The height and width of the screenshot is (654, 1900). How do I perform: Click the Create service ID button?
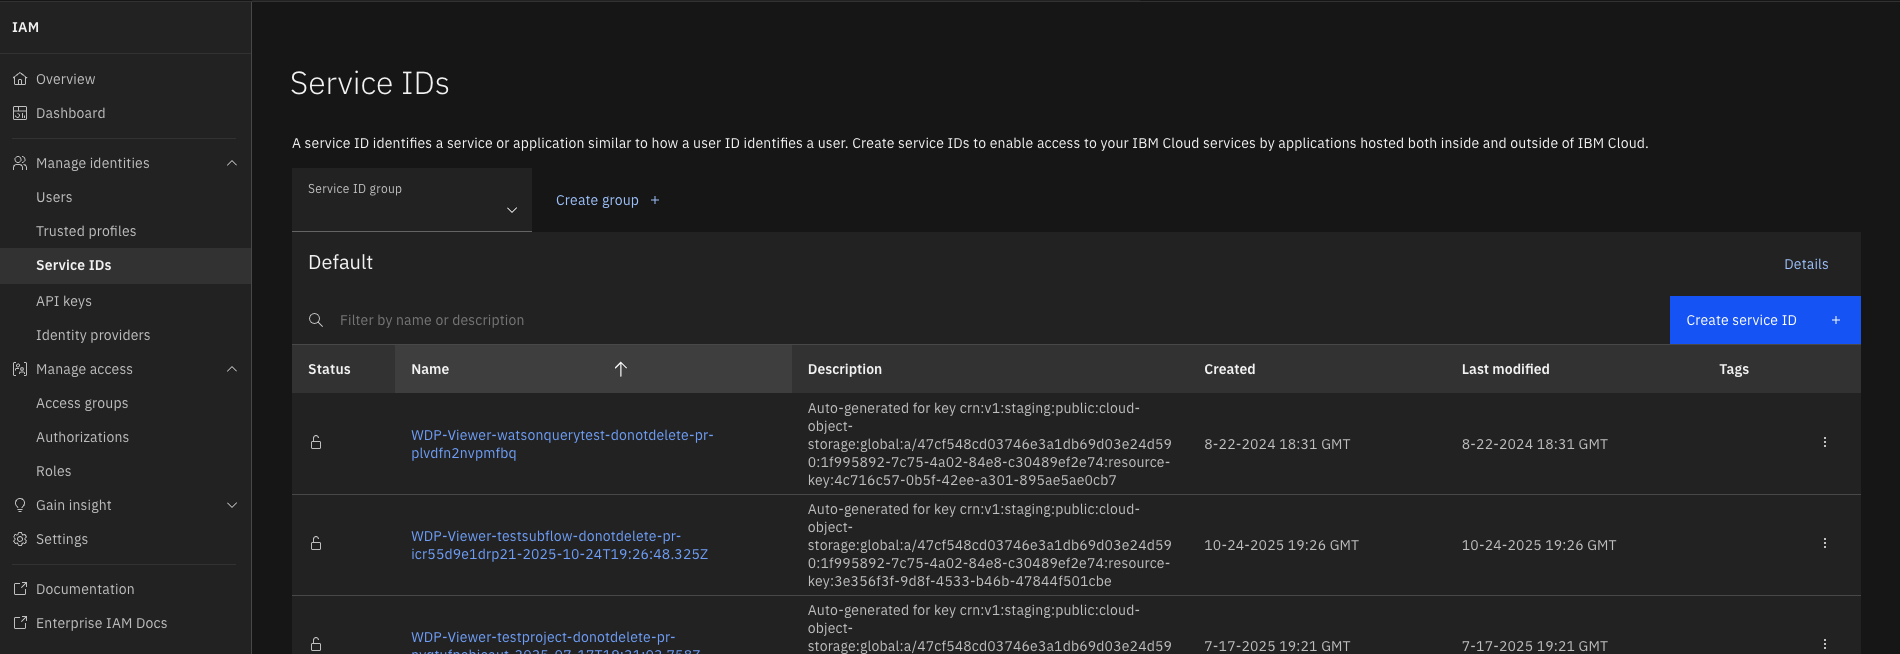[x=1764, y=320]
